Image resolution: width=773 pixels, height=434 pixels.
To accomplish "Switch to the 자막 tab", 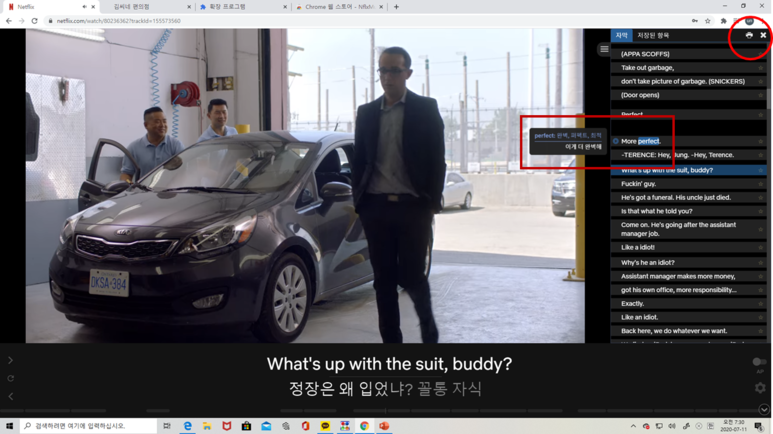I will point(621,36).
